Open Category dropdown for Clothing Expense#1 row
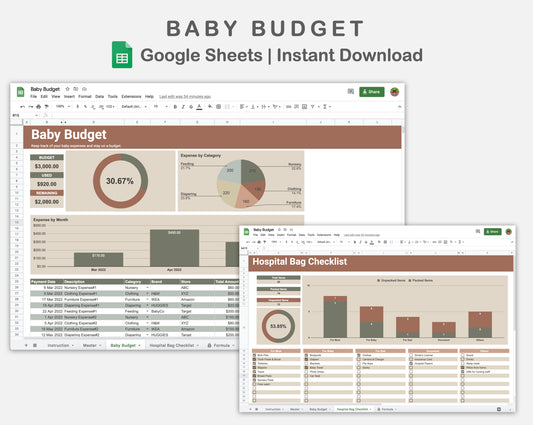533x425 pixels. pos(148,293)
